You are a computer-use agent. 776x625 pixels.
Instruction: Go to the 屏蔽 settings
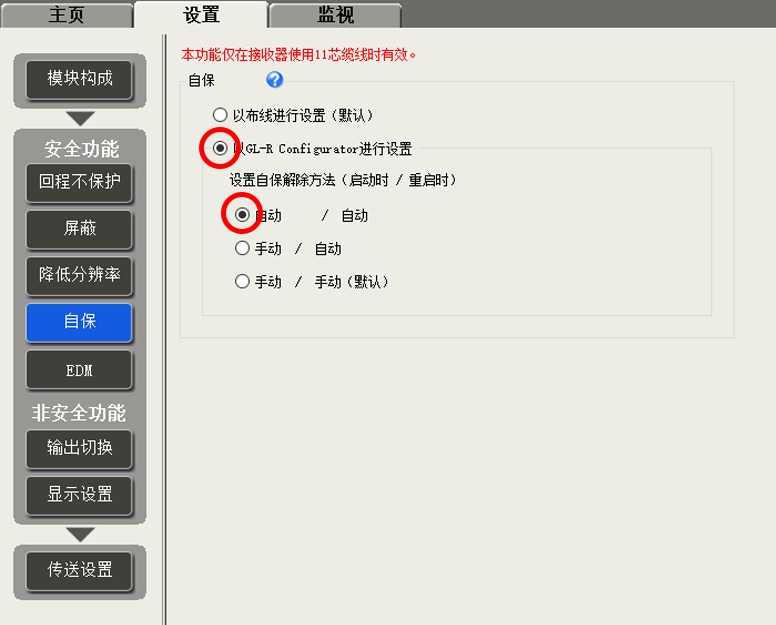(x=80, y=228)
